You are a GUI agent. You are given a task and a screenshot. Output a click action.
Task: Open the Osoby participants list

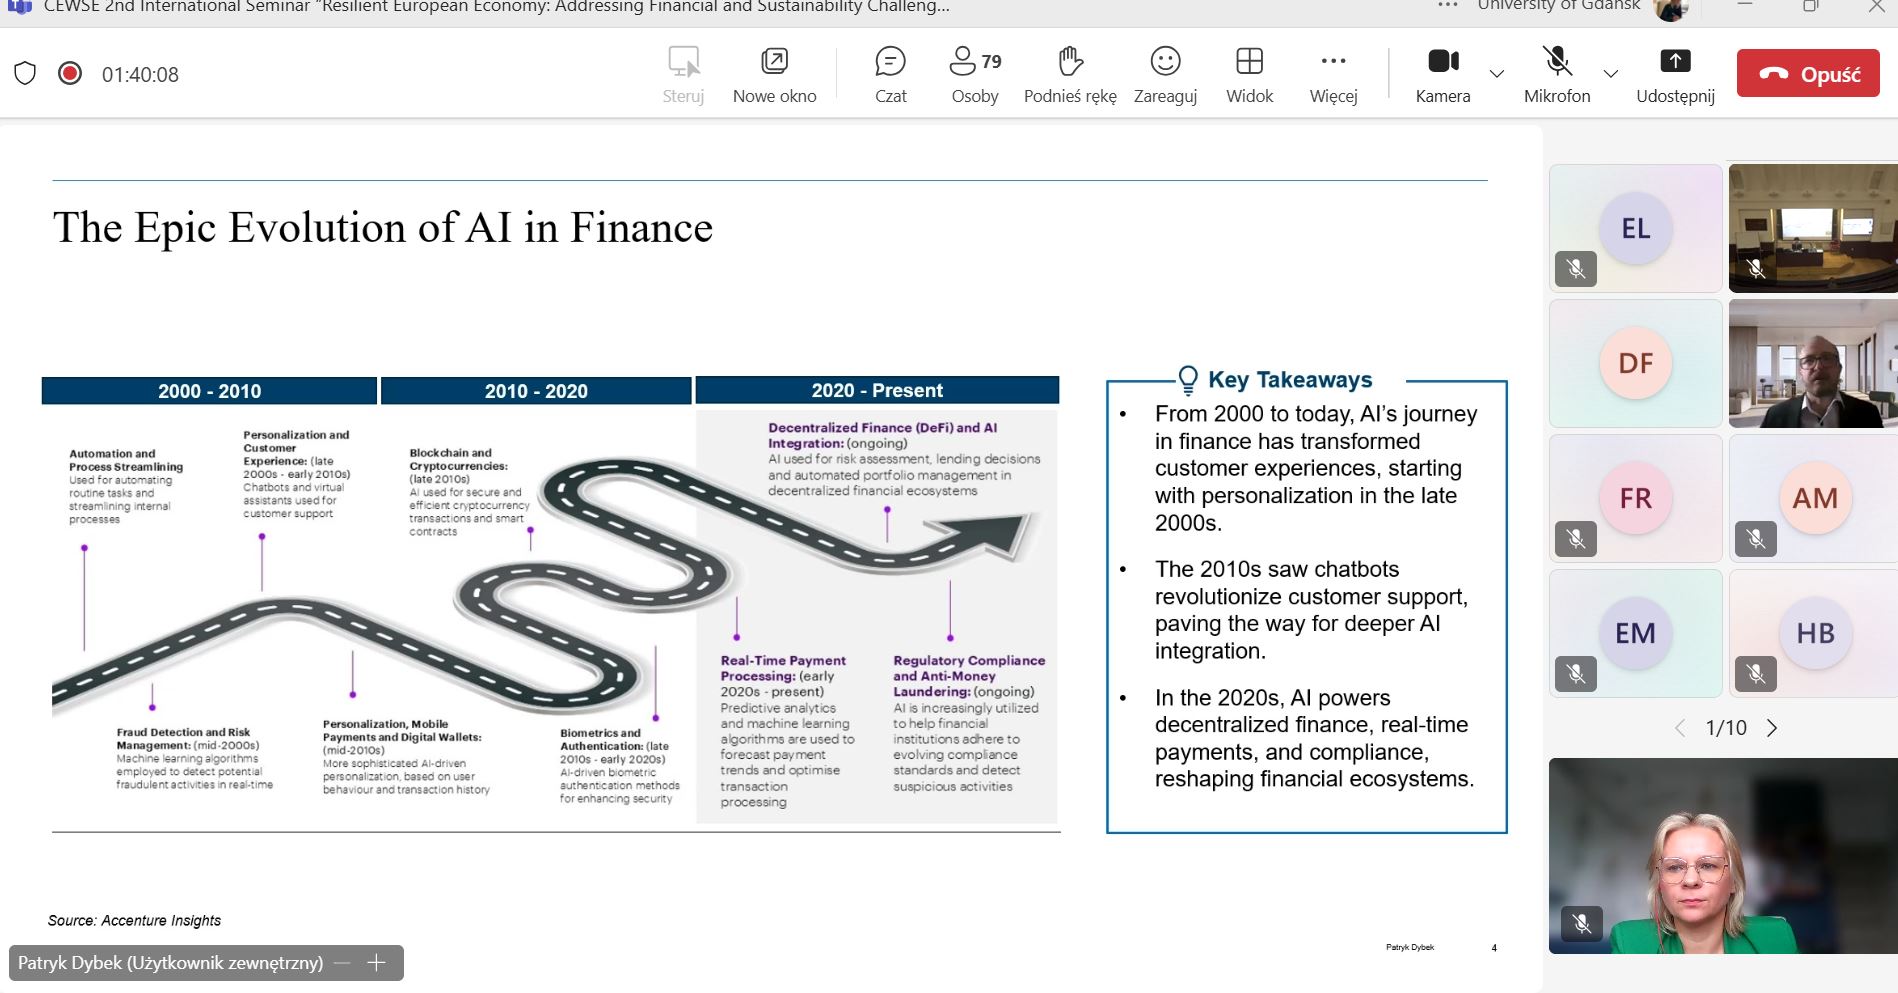point(975,75)
